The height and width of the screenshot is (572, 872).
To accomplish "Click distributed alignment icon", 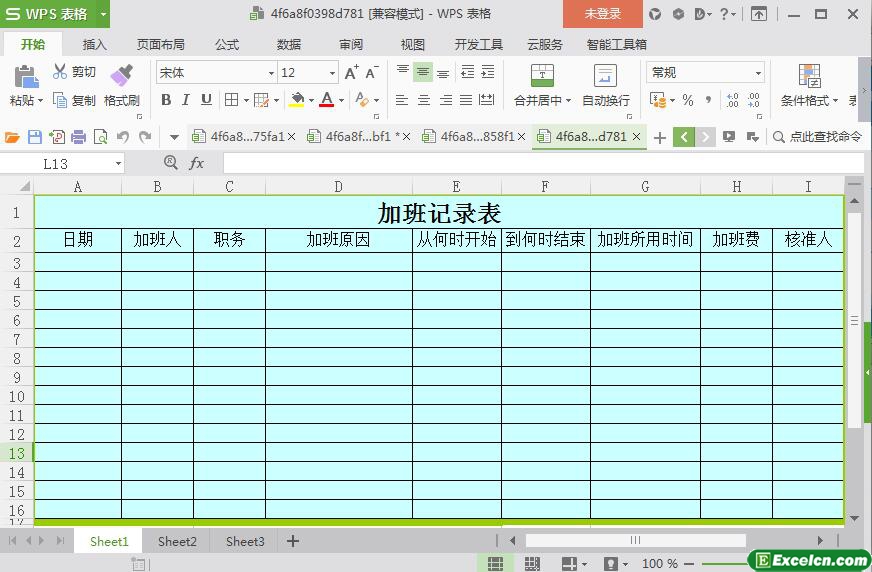I will (487, 100).
